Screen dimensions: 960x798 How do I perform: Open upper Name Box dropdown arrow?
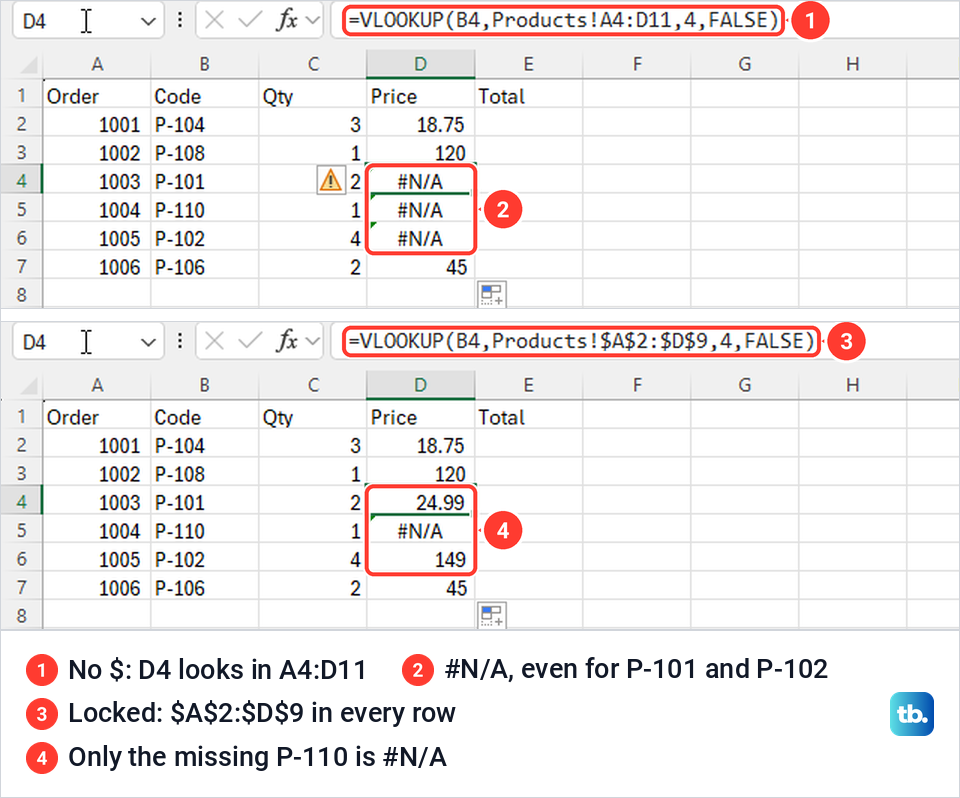point(148,22)
